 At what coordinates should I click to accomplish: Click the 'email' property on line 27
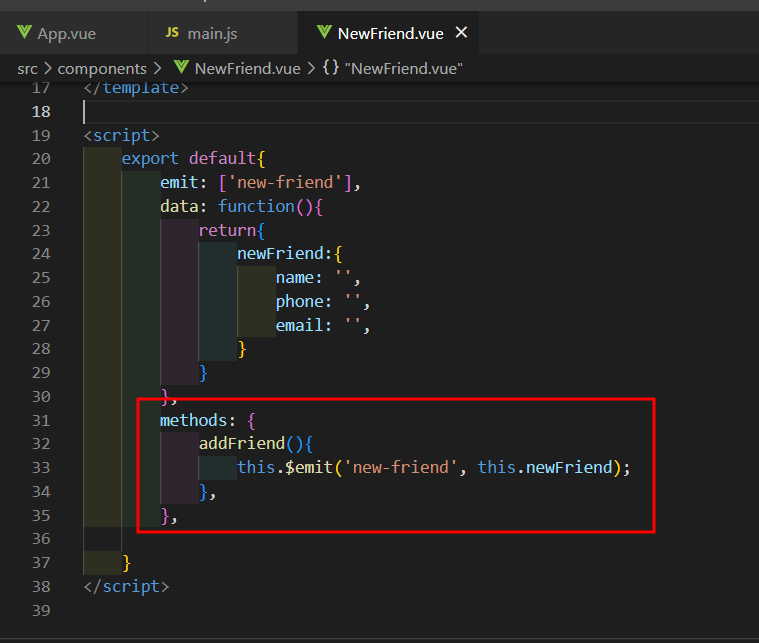point(300,325)
